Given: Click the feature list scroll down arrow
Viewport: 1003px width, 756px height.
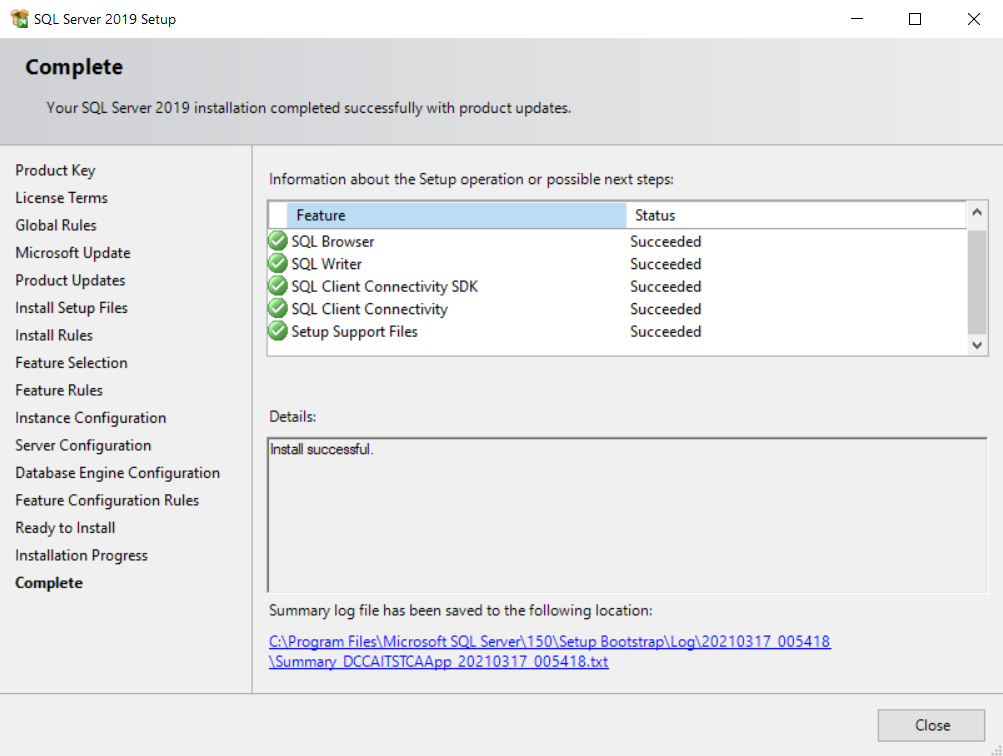Looking at the screenshot, I should tap(976, 345).
